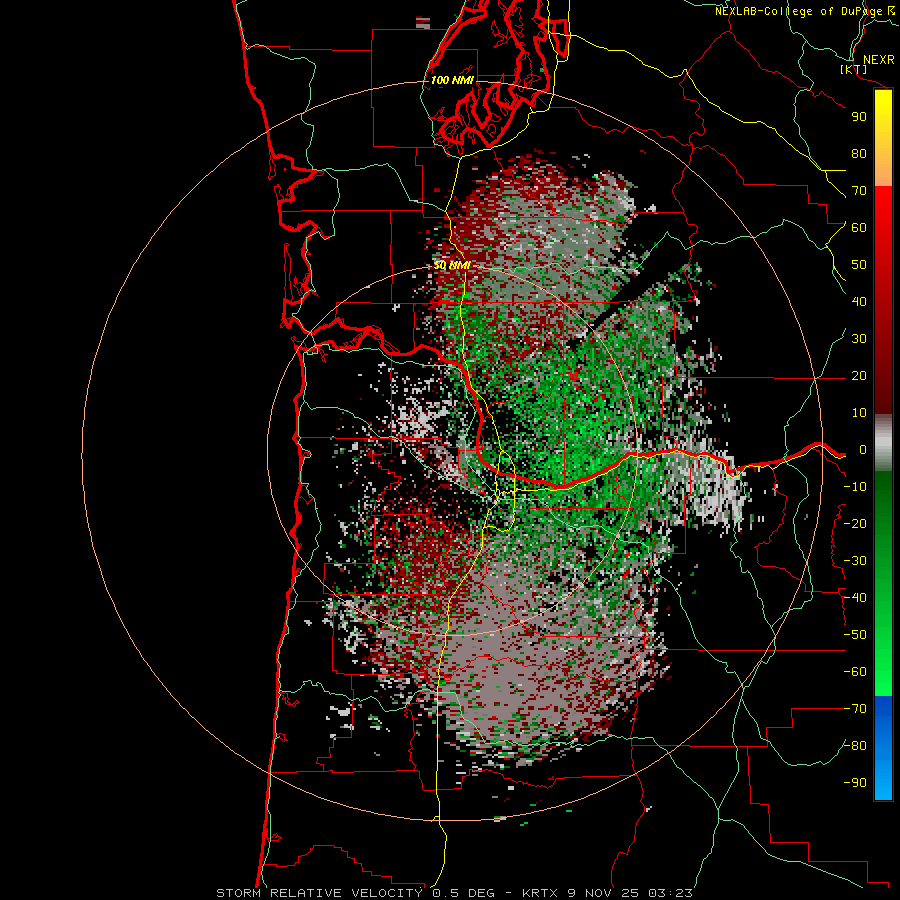Click the "-30" scale value

855,561
